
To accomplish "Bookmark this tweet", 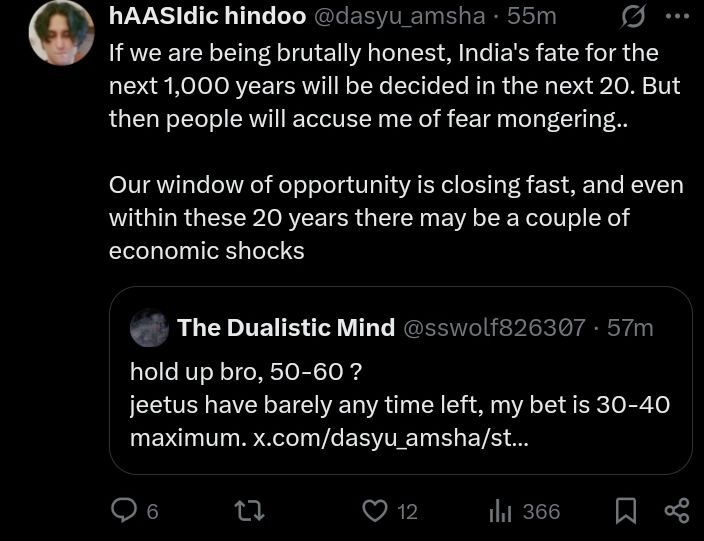I will 625,511.
